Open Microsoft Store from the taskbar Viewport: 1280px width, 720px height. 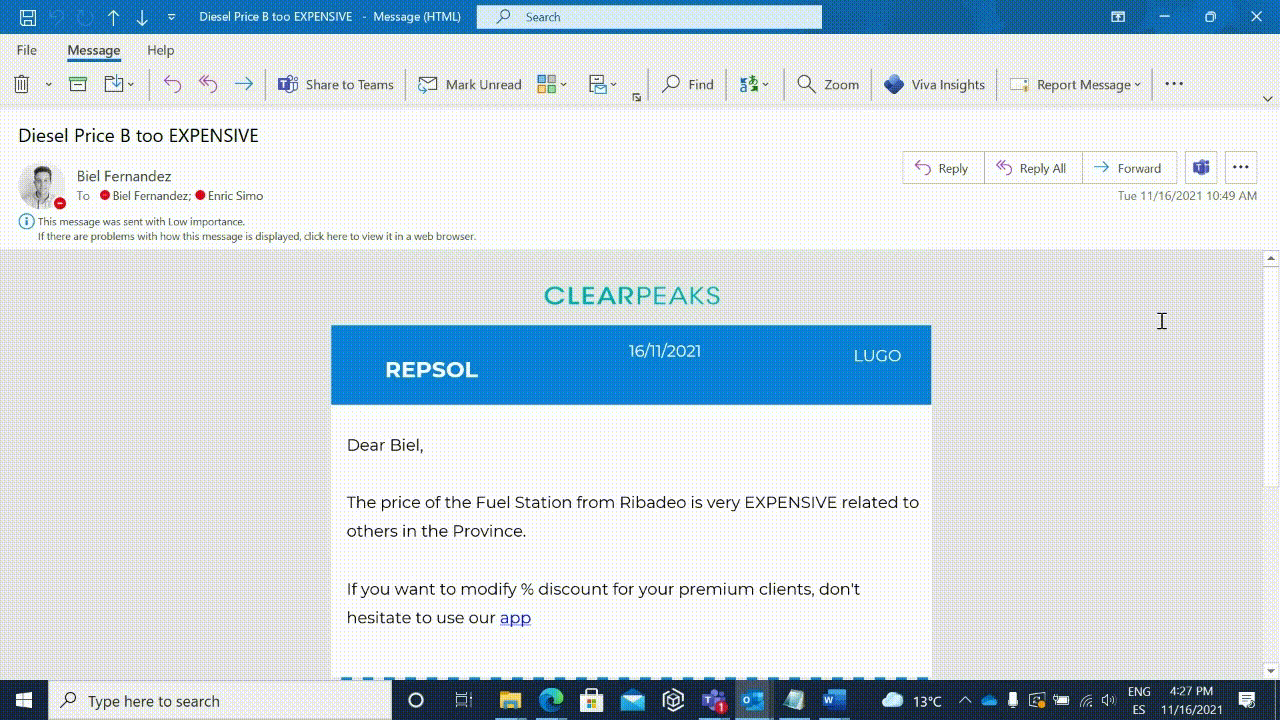(591, 701)
